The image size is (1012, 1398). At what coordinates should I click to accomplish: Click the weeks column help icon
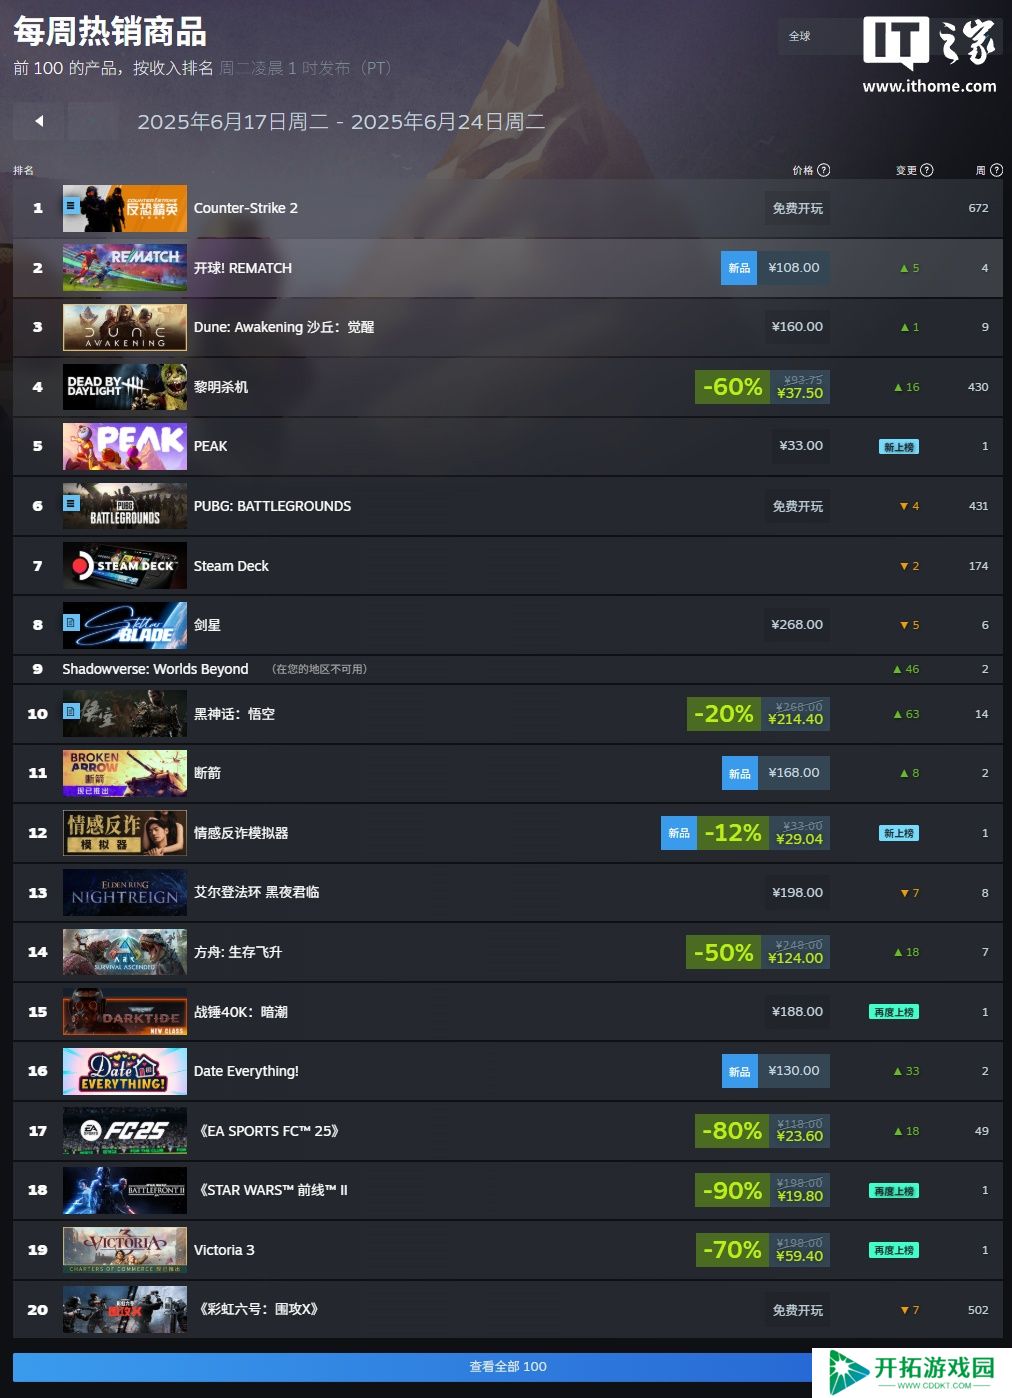tap(996, 170)
